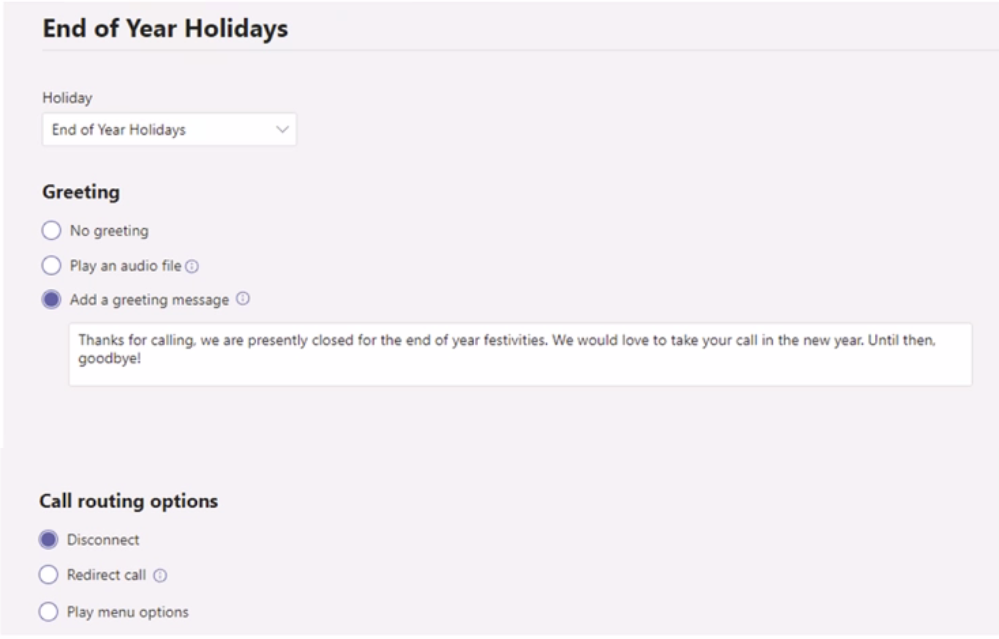The width and height of the screenshot is (999, 639).
Task: Click the No greeting label text
Action: point(109,231)
